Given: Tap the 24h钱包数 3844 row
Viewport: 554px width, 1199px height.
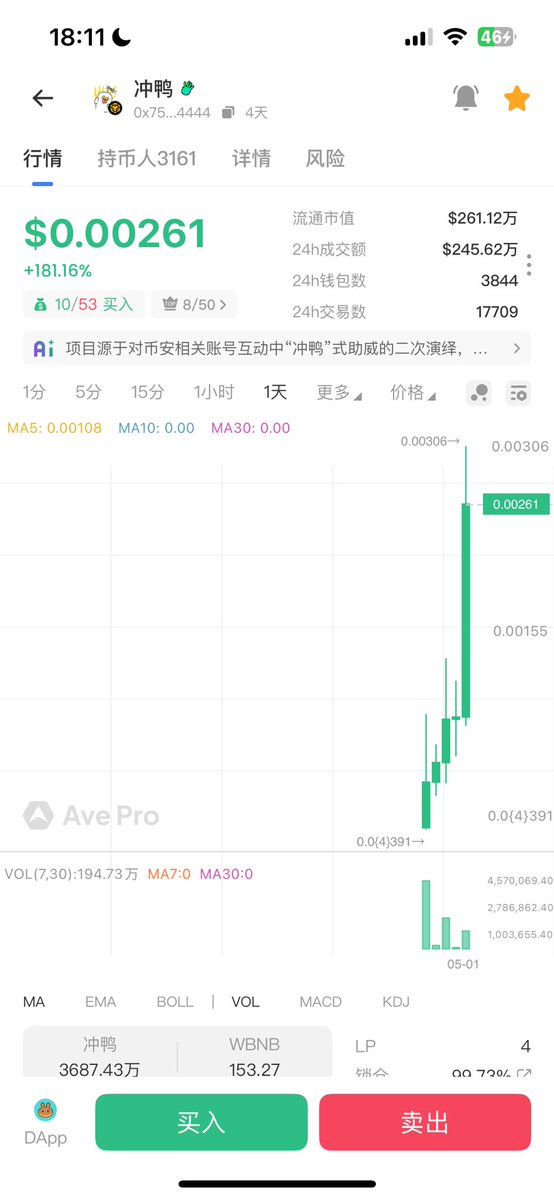Looking at the screenshot, I should [405, 281].
